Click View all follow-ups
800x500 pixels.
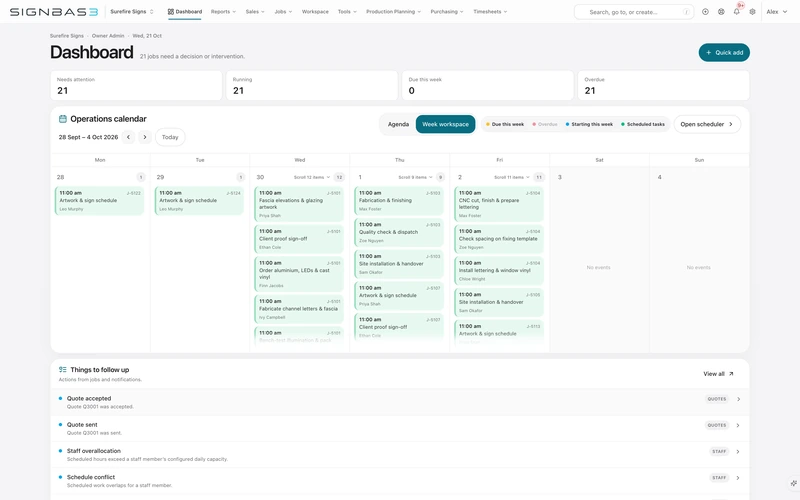pyautogui.click(x=718, y=374)
